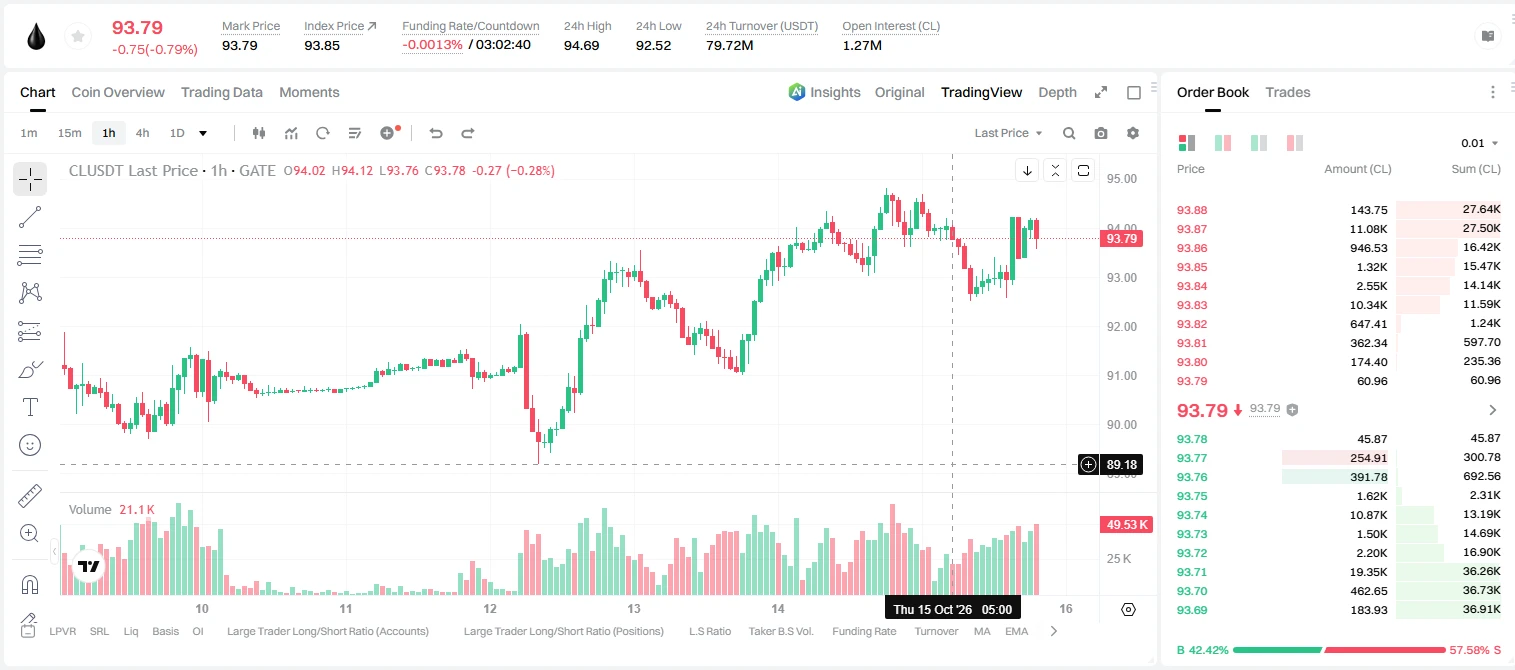This screenshot has height=670, width=1515.
Task: Open the Coin Overview tab
Action: coord(118,92)
